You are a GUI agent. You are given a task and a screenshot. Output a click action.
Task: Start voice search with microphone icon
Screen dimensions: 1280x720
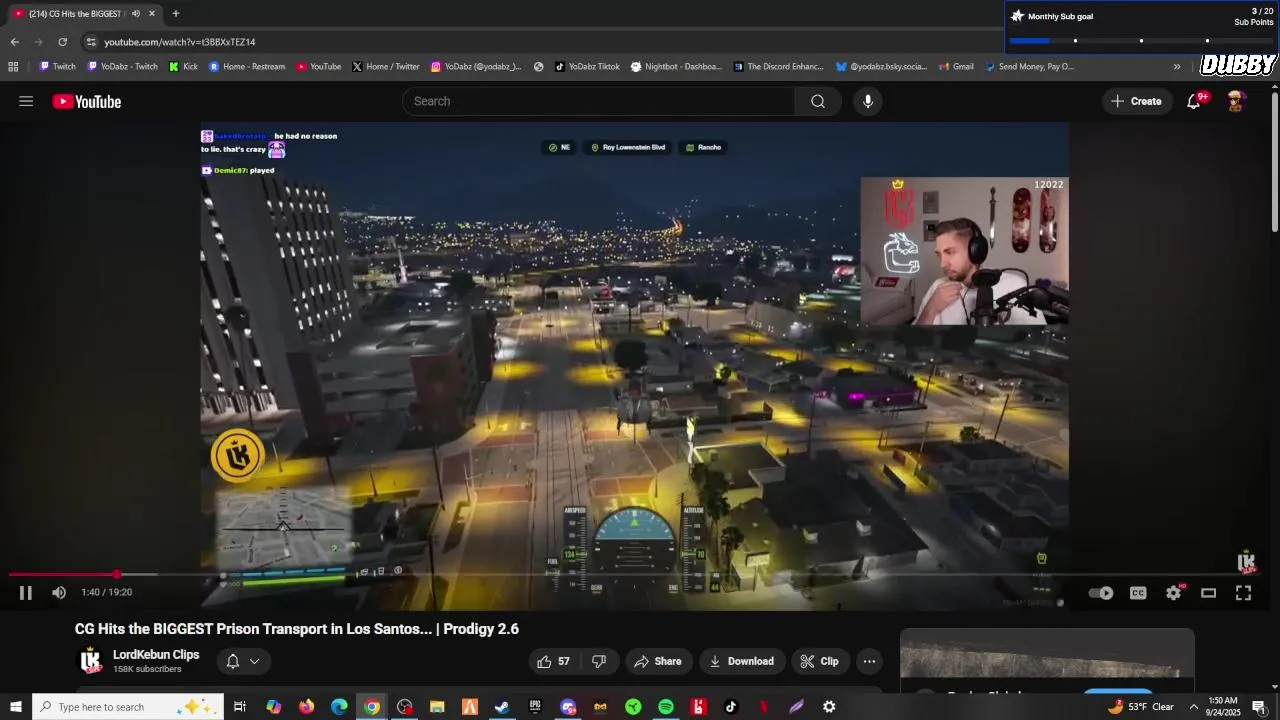coord(868,101)
